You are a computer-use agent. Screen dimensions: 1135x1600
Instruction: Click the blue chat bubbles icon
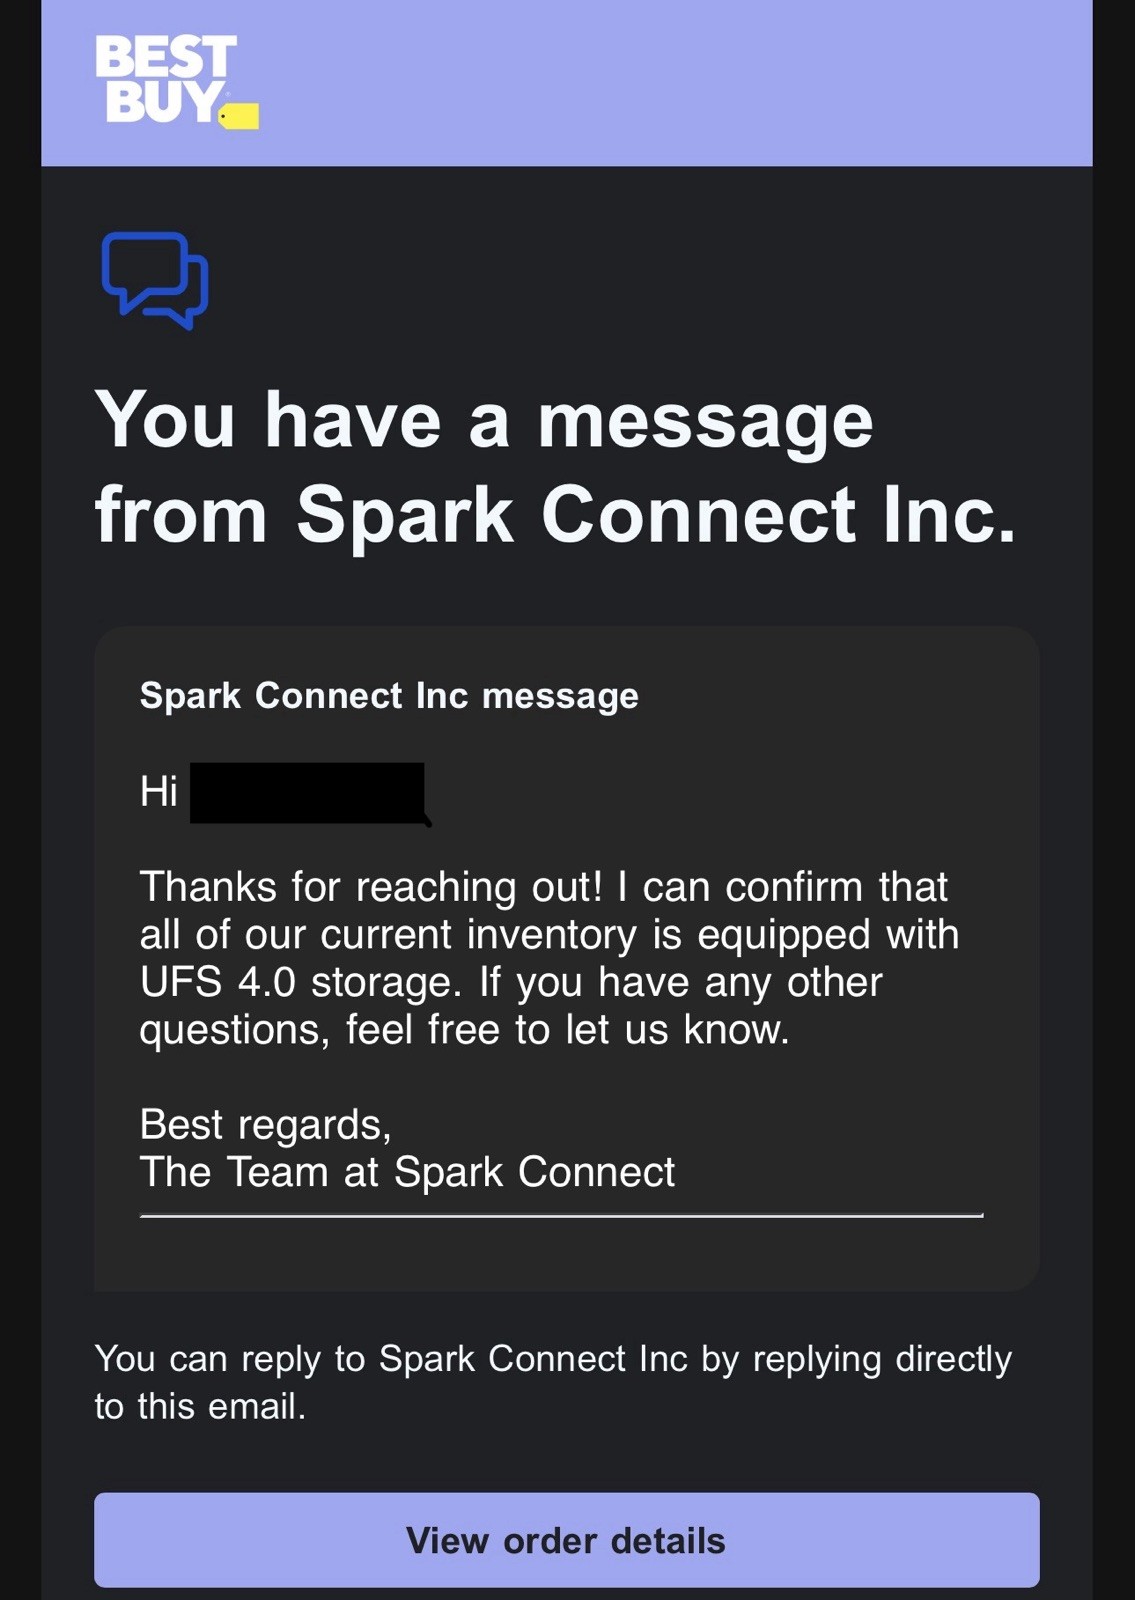[155, 280]
